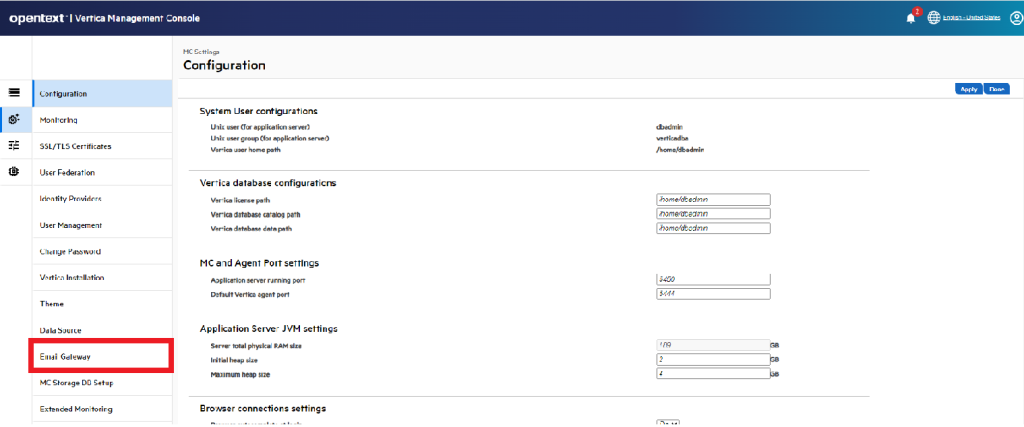Open SSL/TLS Certificates settings

click(x=102, y=146)
